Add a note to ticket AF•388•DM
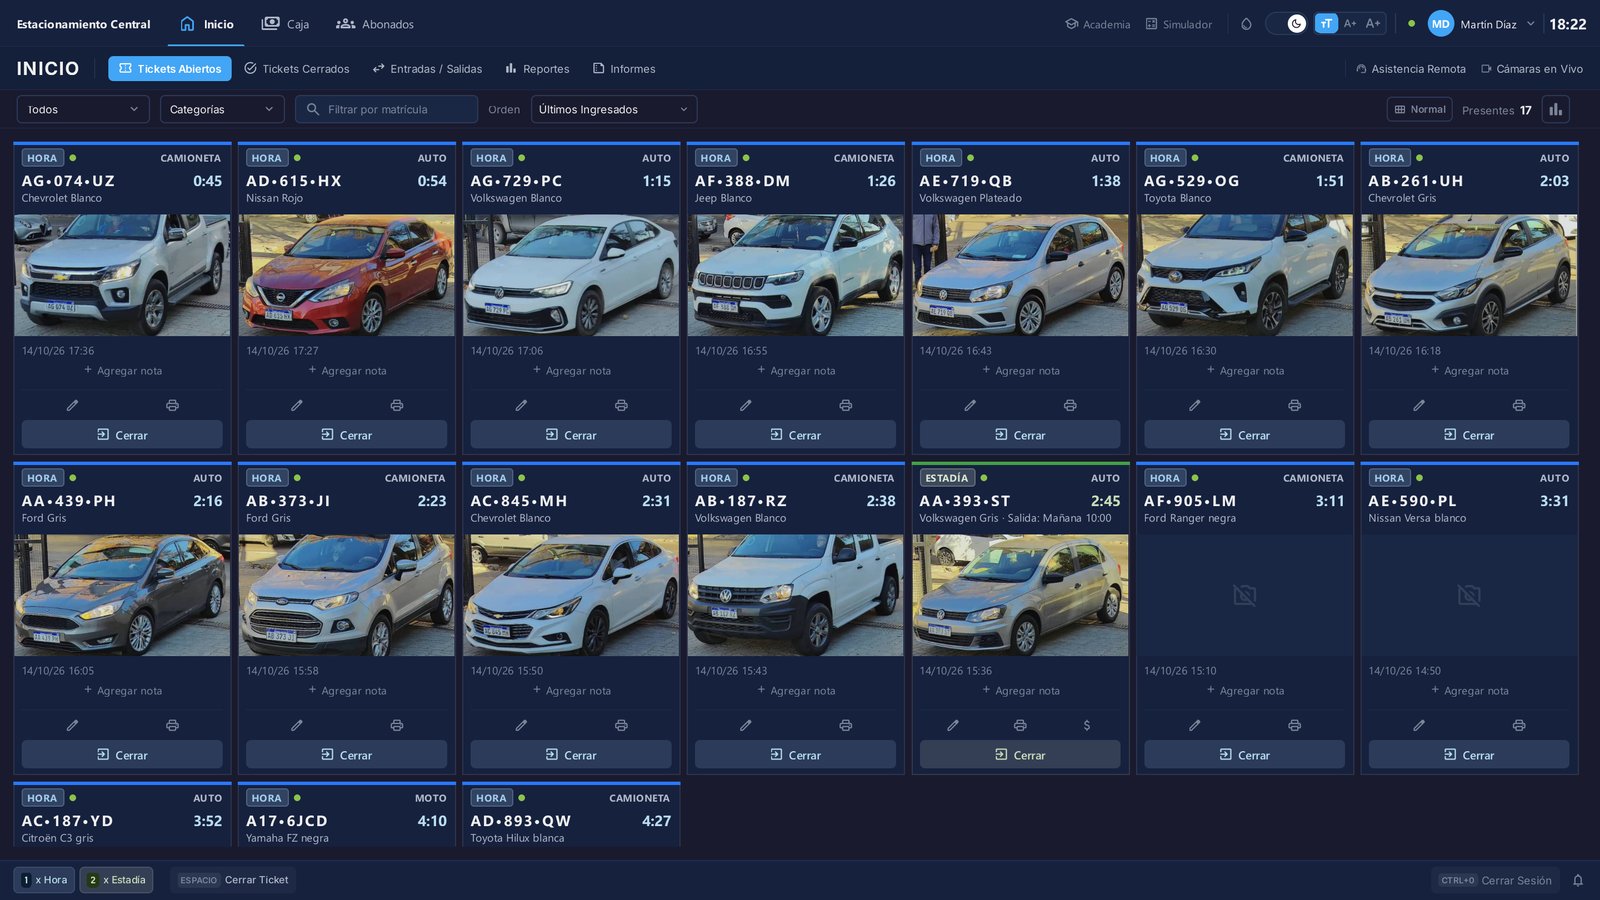This screenshot has height=900, width=1600. [796, 371]
